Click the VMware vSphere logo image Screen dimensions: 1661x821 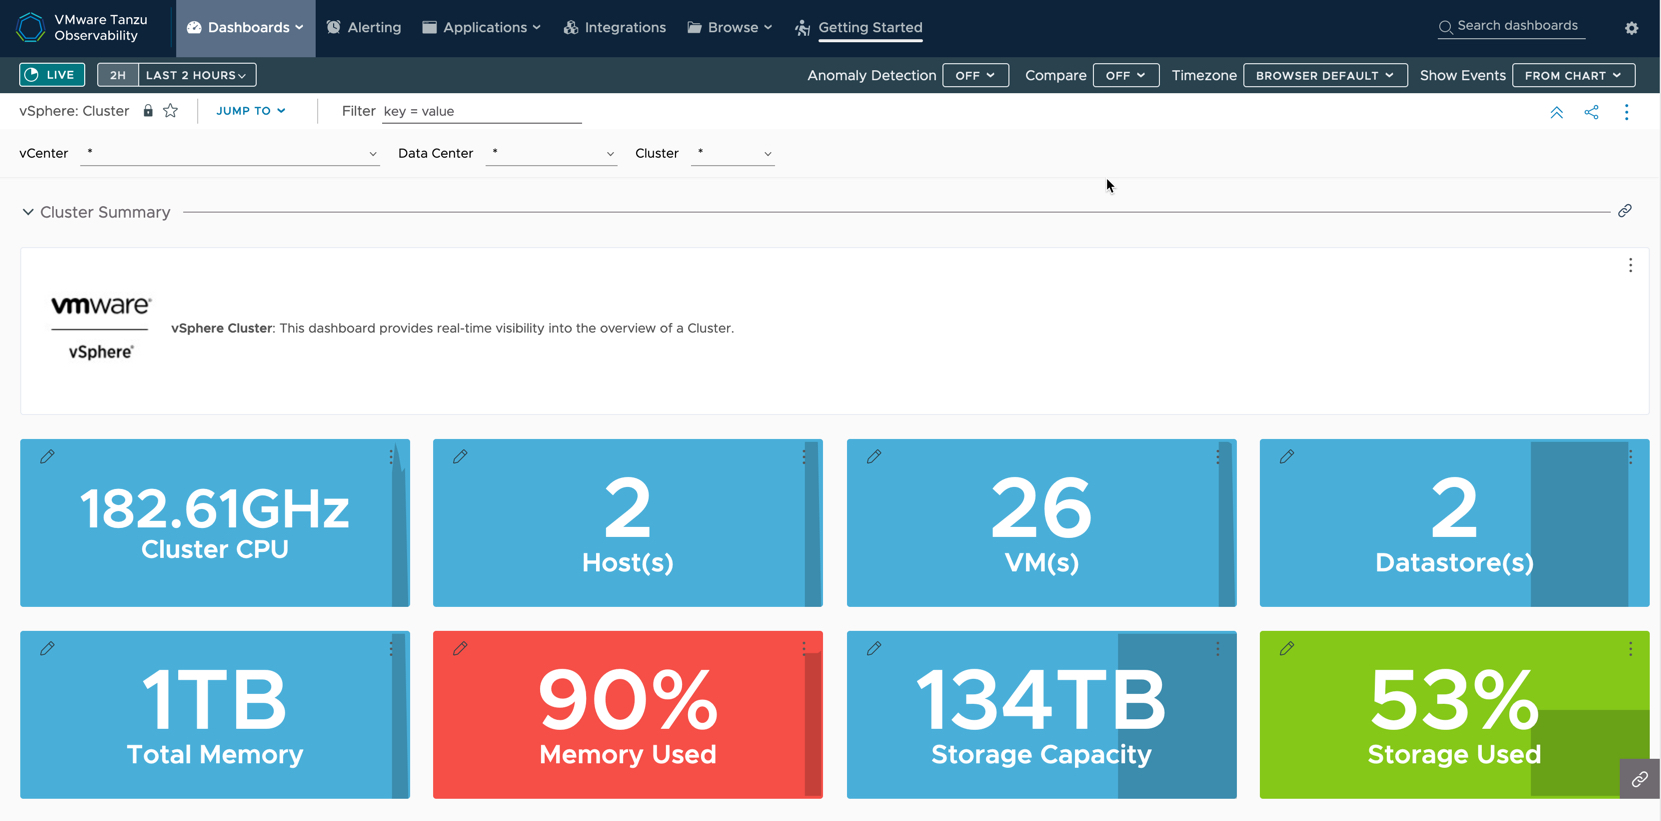click(x=101, y=328)
